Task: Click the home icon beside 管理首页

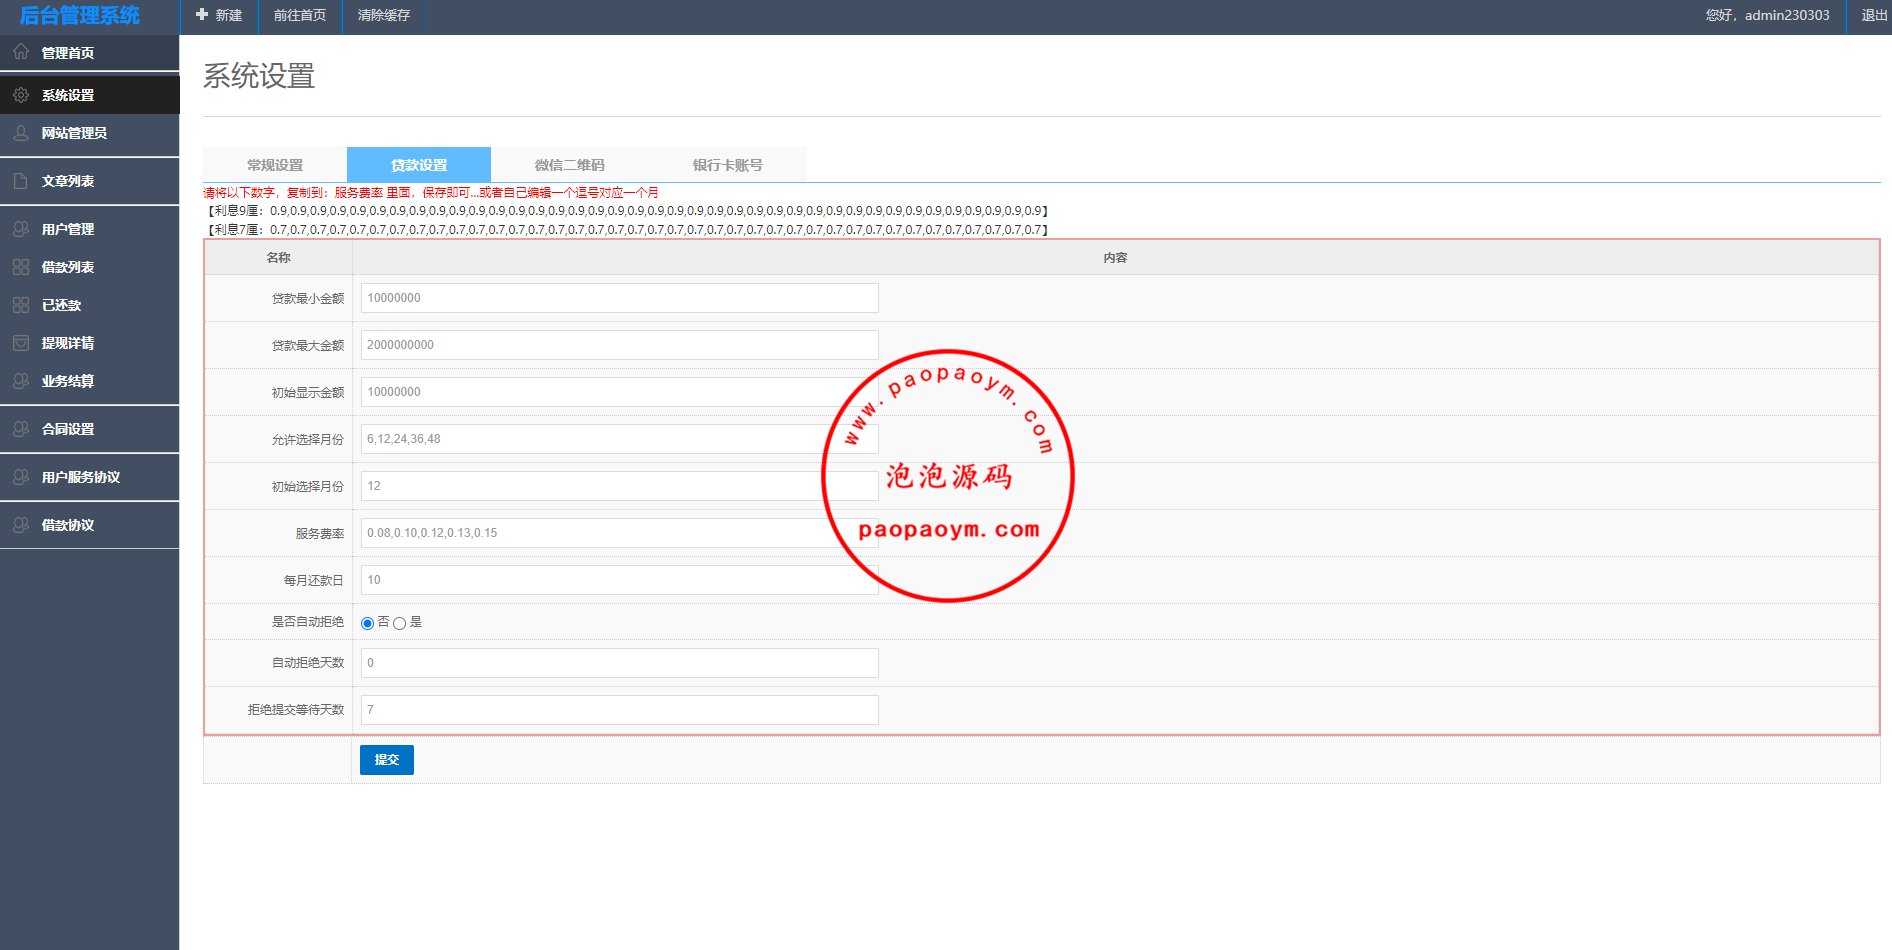Action: point(21,52)
